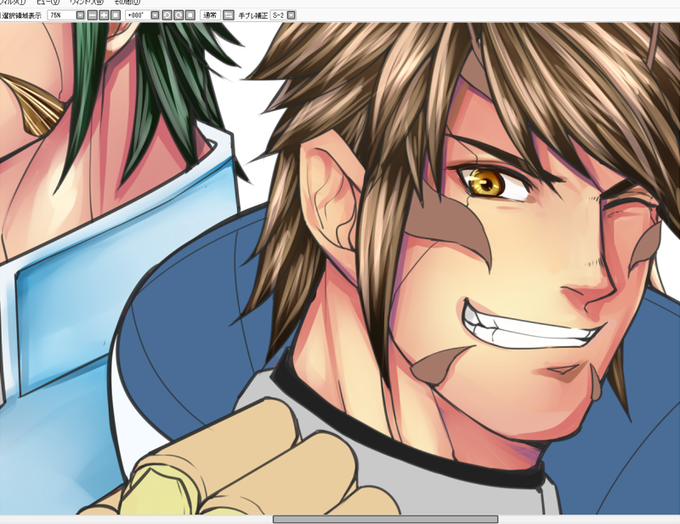Open the 手ブレ補正 stabilizer dropdown
The height and width of the screenshot is (524, 680).
pos(291,15)
